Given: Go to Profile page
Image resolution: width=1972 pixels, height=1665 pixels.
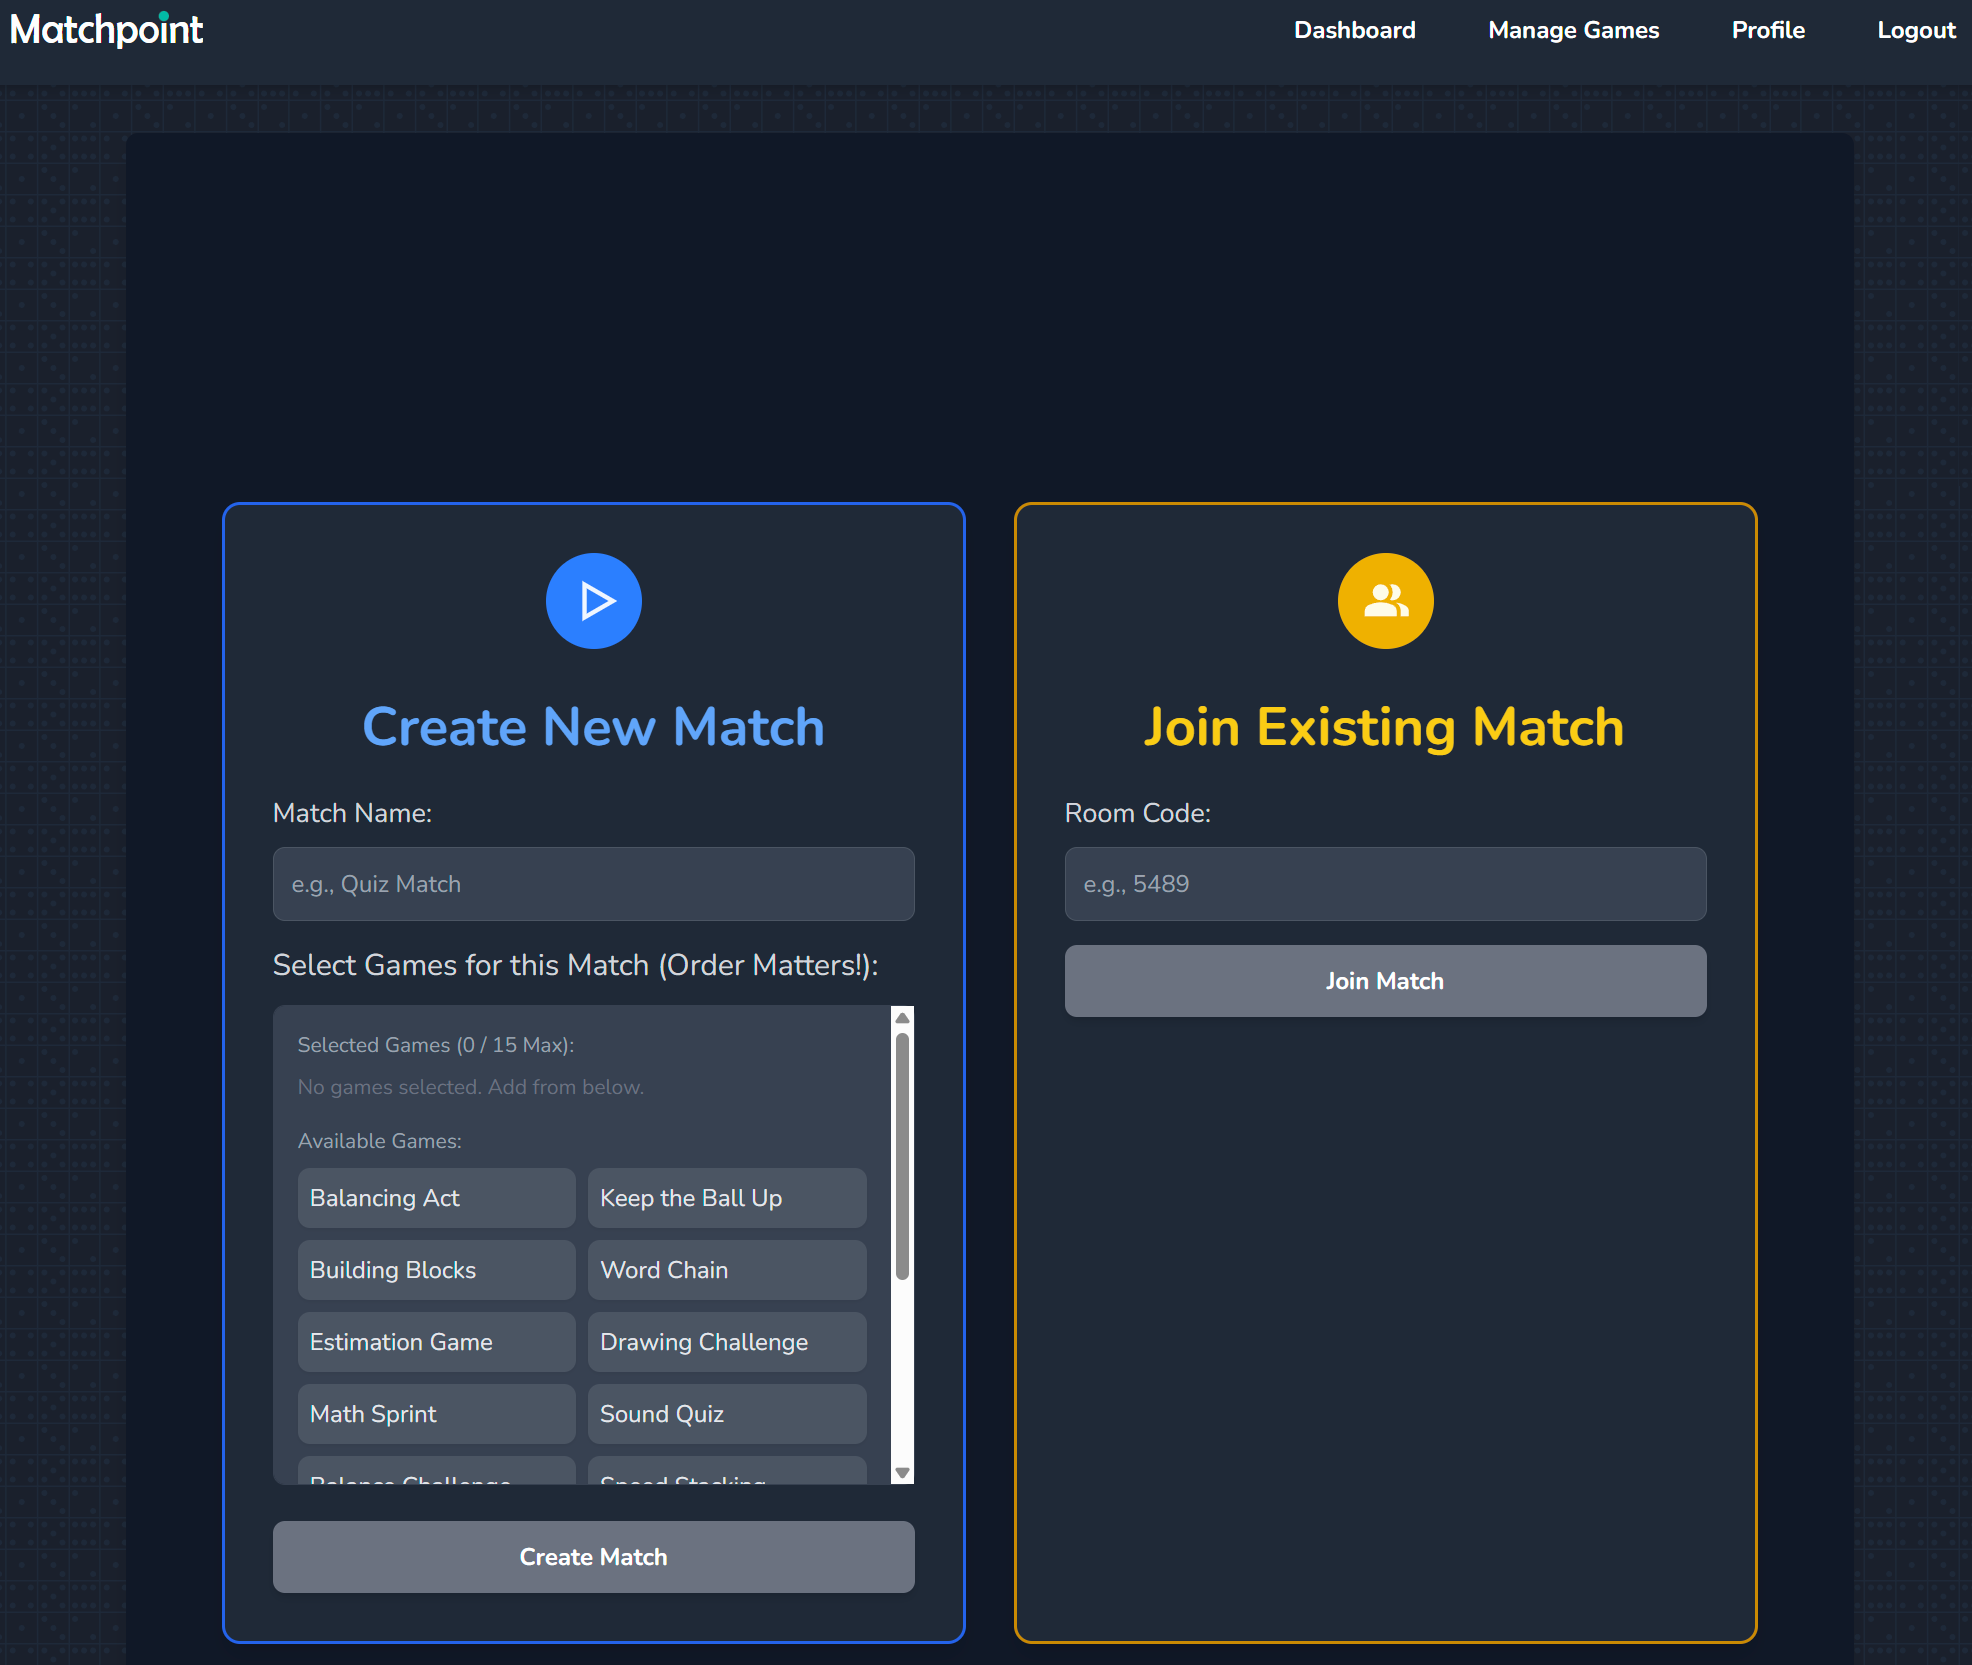Looking at the screenshot, I should 1767,30.
